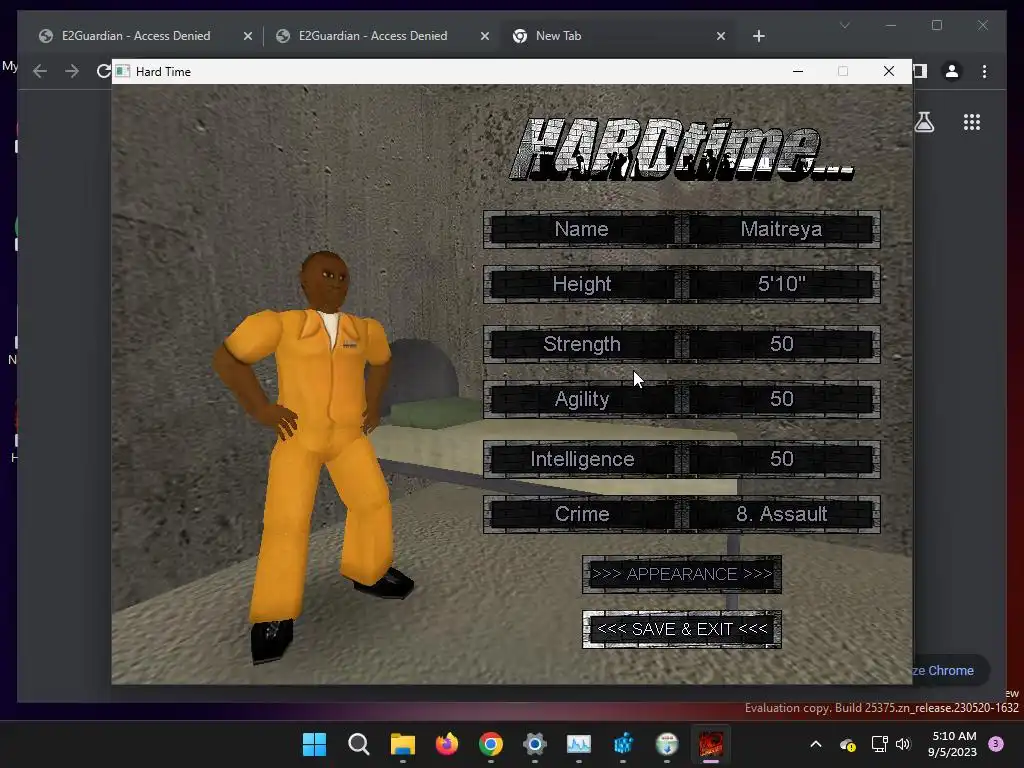Image resolution: width=1024 pixels, height=768 pixels.
Task: Minimize the Hard Time window
Action: (797, 71)
